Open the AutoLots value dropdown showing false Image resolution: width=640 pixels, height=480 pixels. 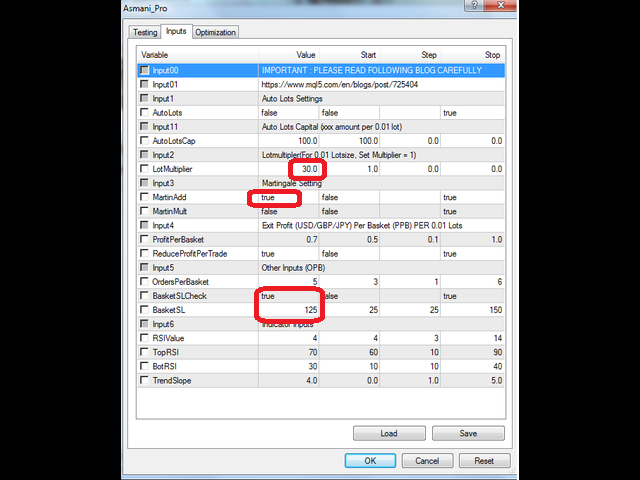coord(289,113)
